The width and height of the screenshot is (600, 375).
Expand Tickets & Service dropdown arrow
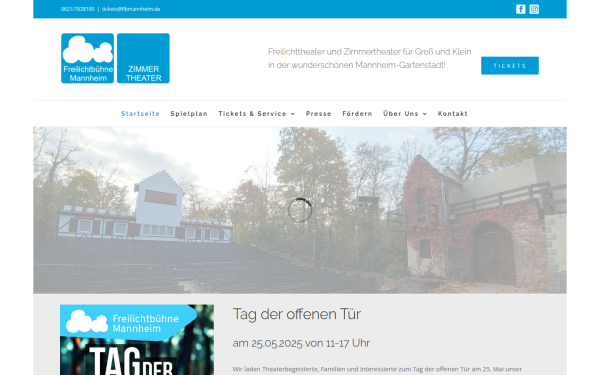[293, 114]
